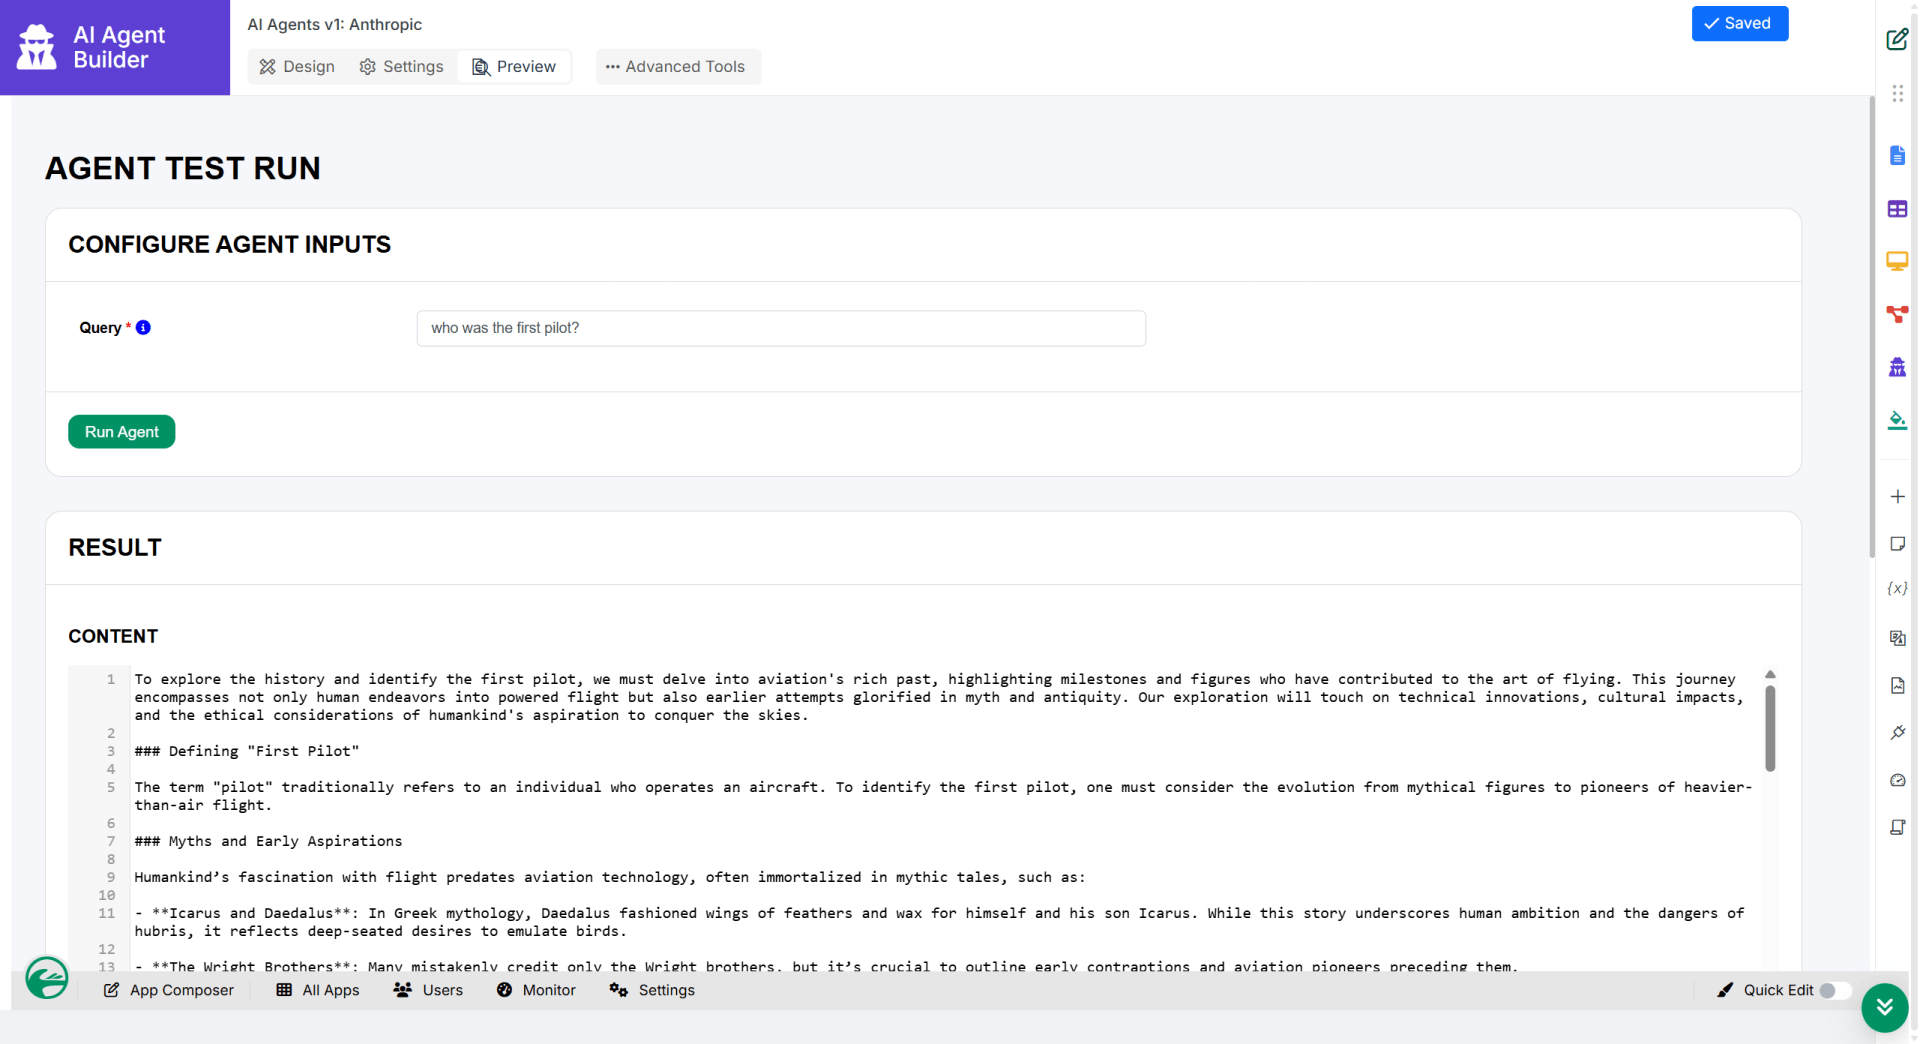The width and height of the screenshot is (1920, 1044).
Task: Click the orange monitor icon in sidebar
Action: [x=1896, y=261]
